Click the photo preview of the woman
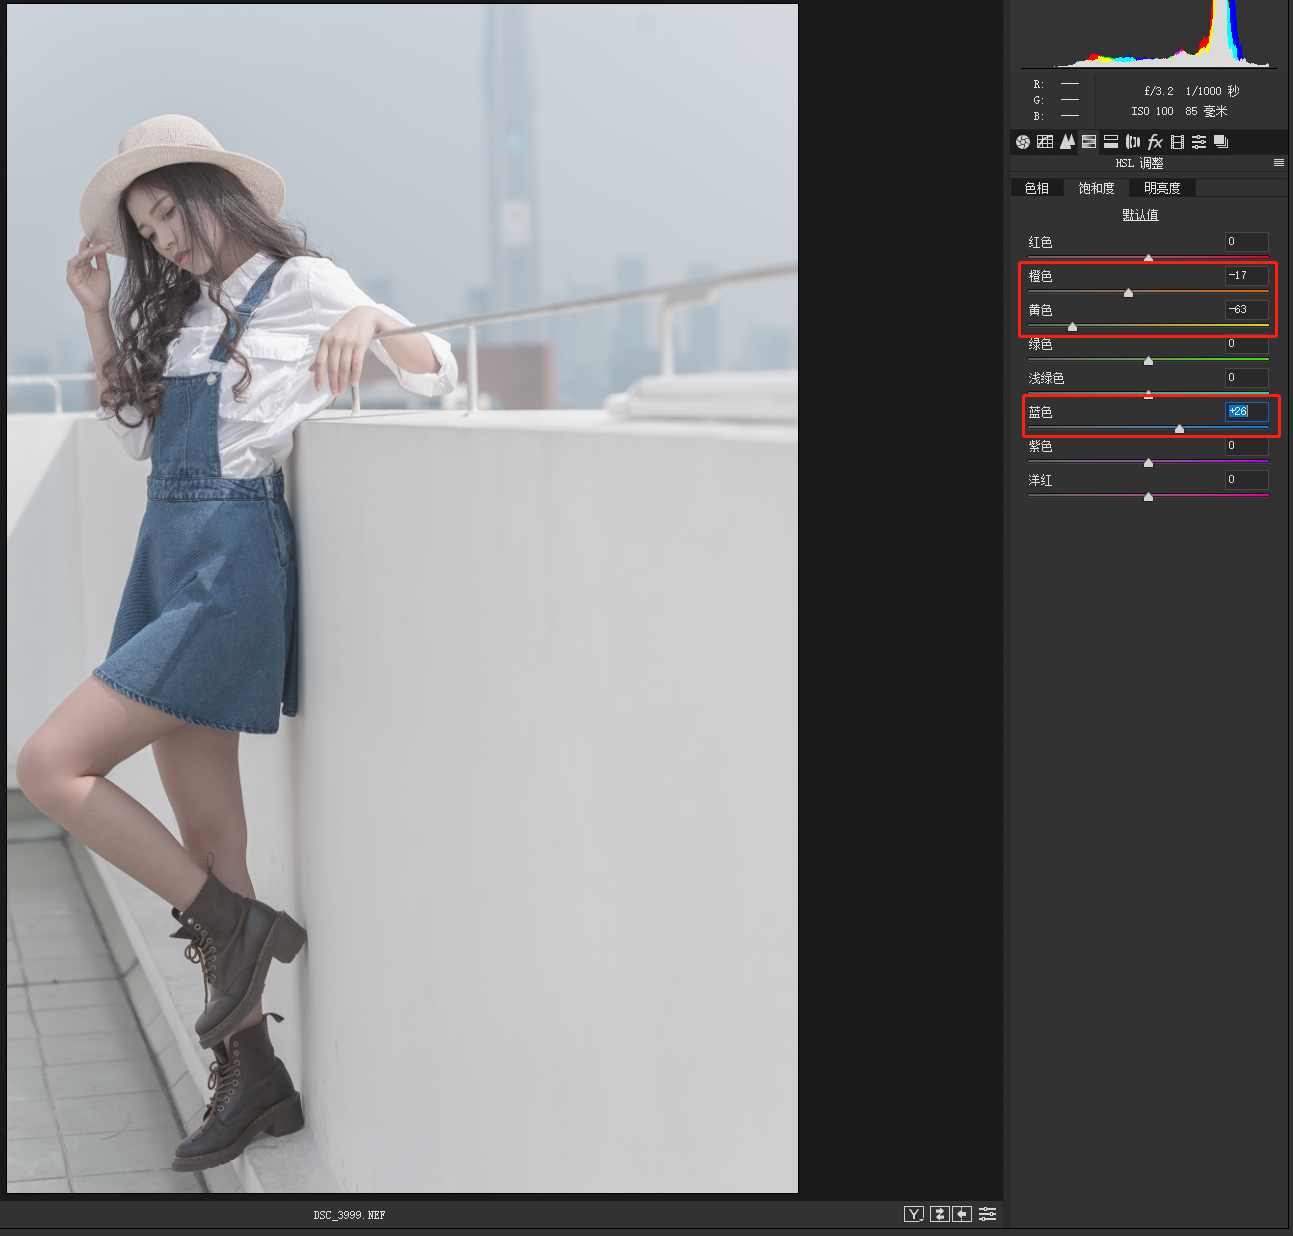 (402, 598)
